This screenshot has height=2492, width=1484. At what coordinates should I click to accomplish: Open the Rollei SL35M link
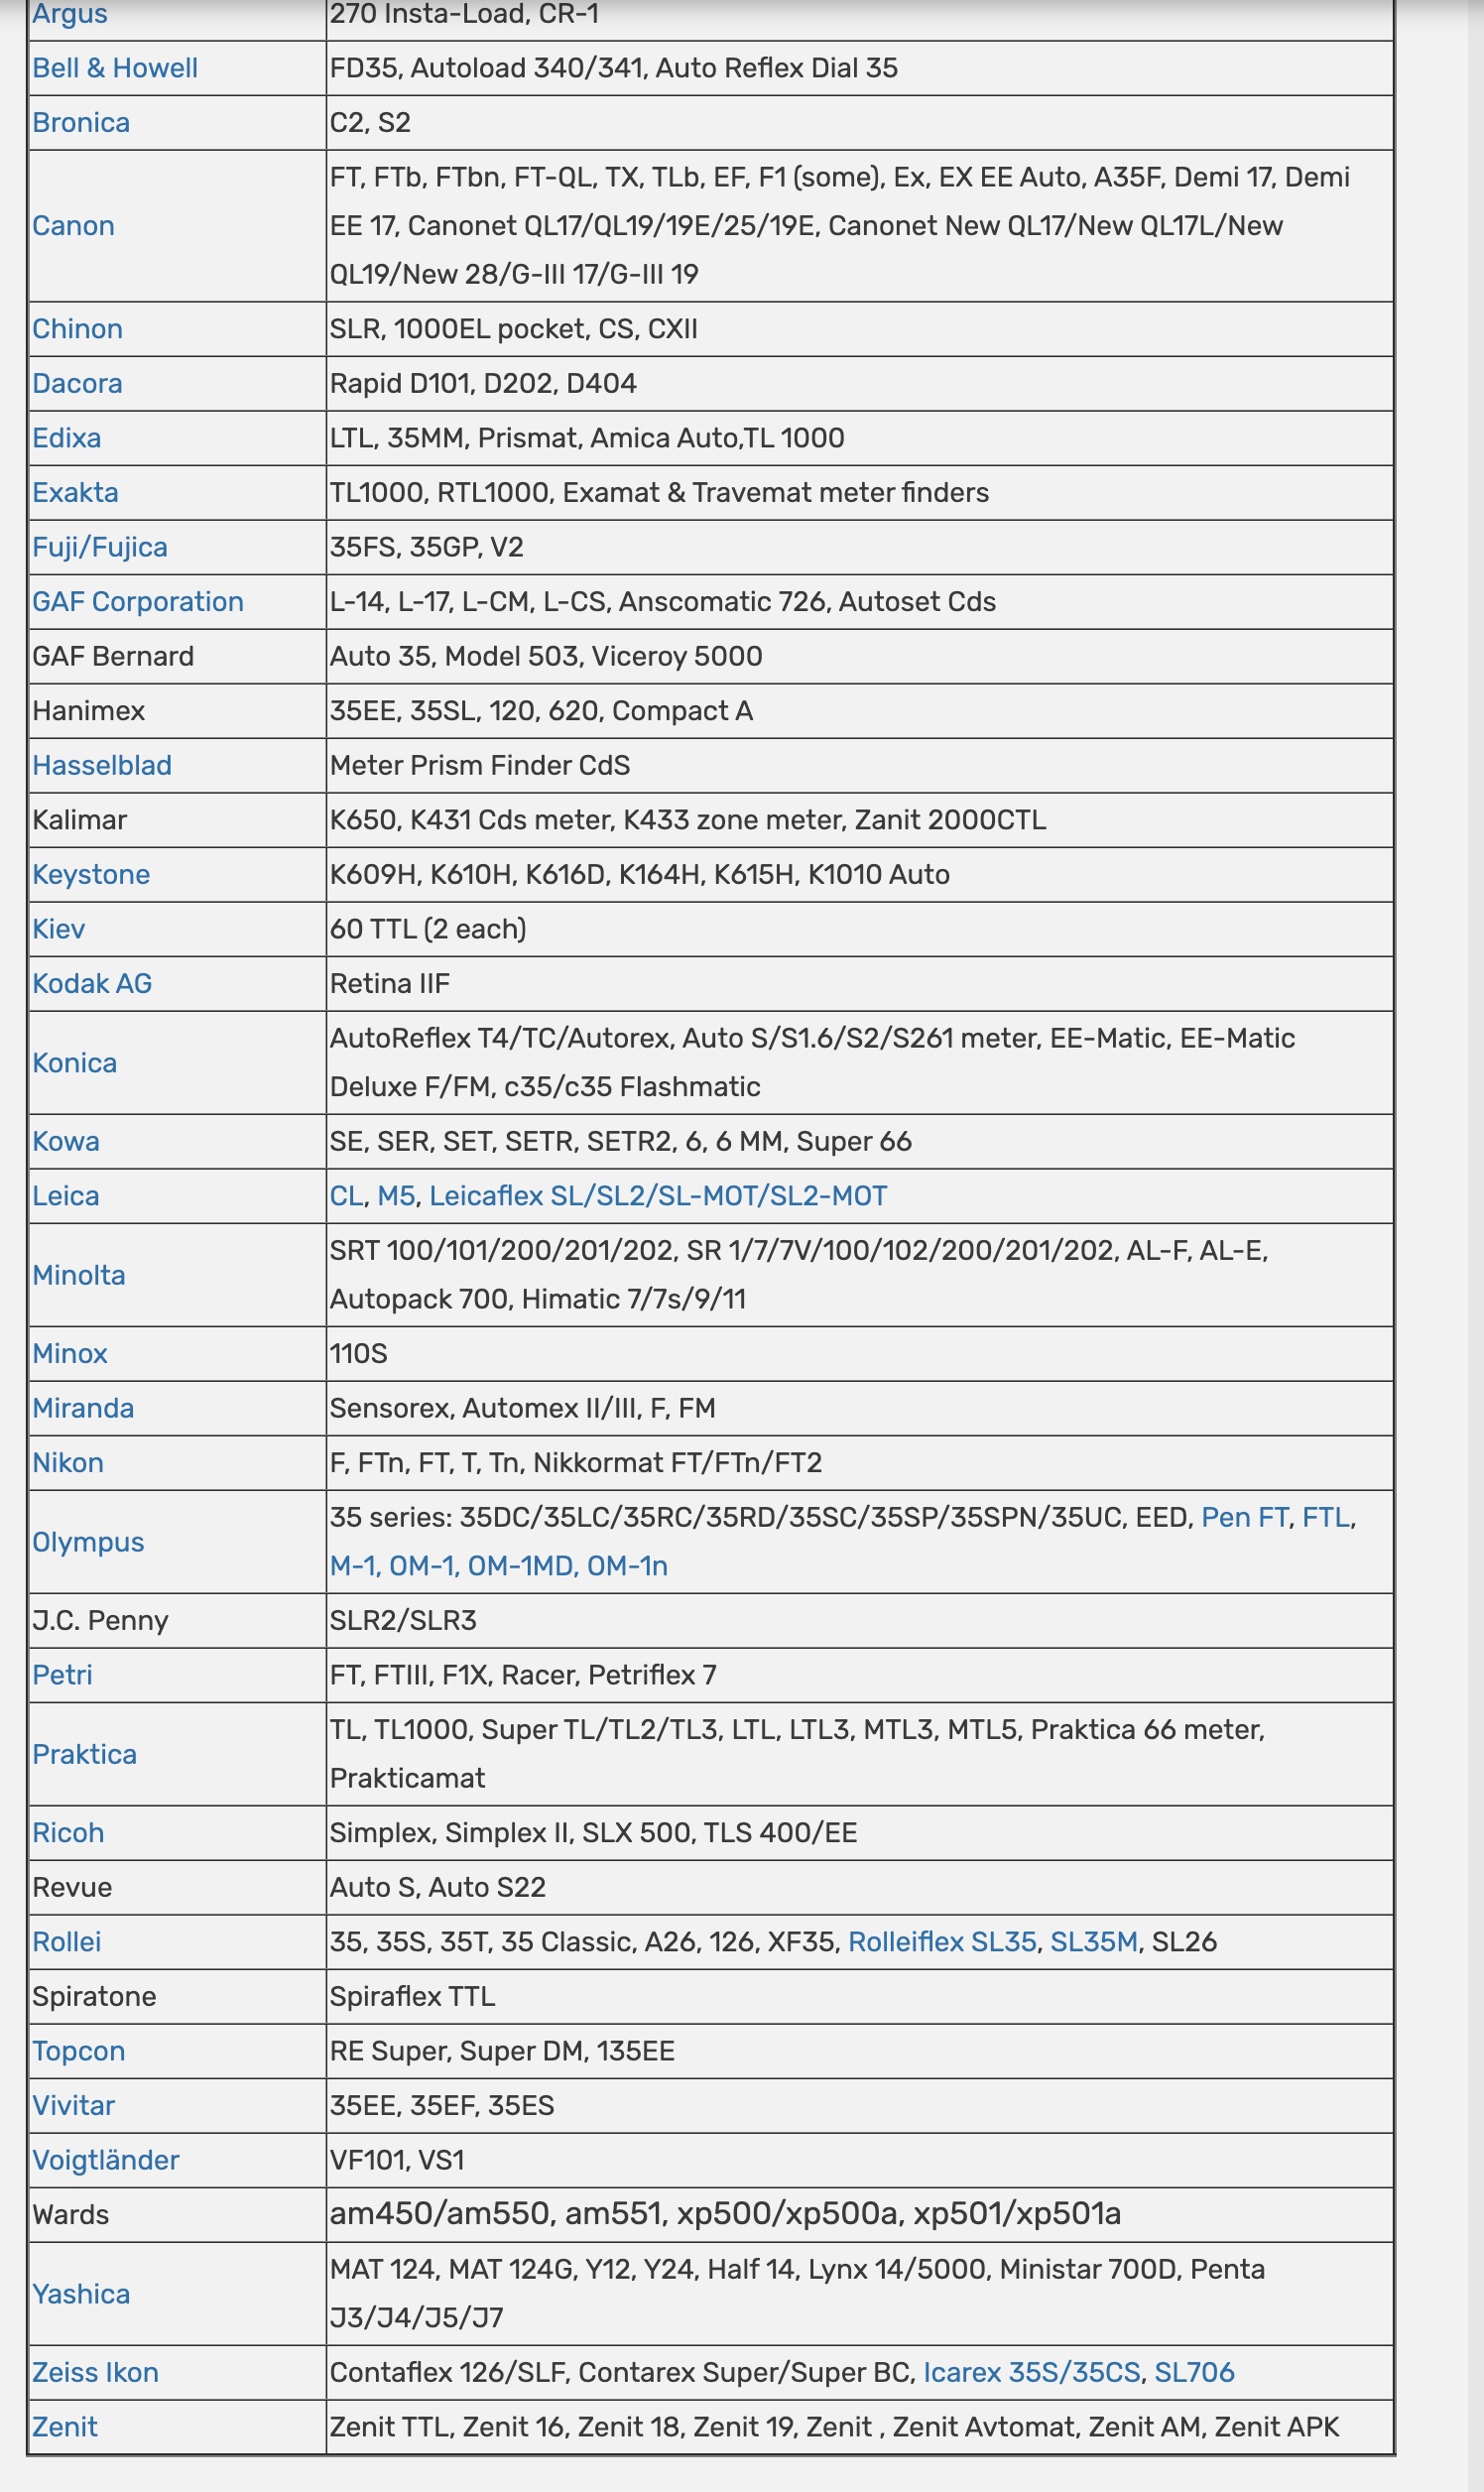[x=1094, y=1942]
